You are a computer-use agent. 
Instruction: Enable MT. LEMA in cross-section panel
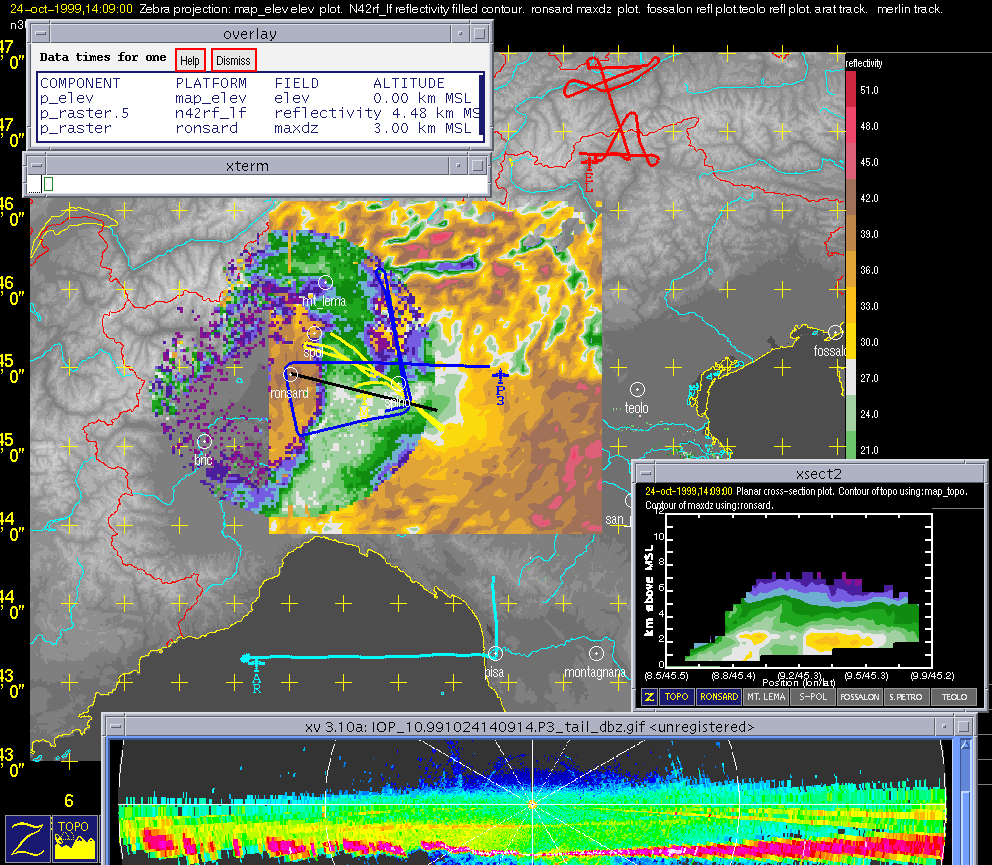(766, 697)
